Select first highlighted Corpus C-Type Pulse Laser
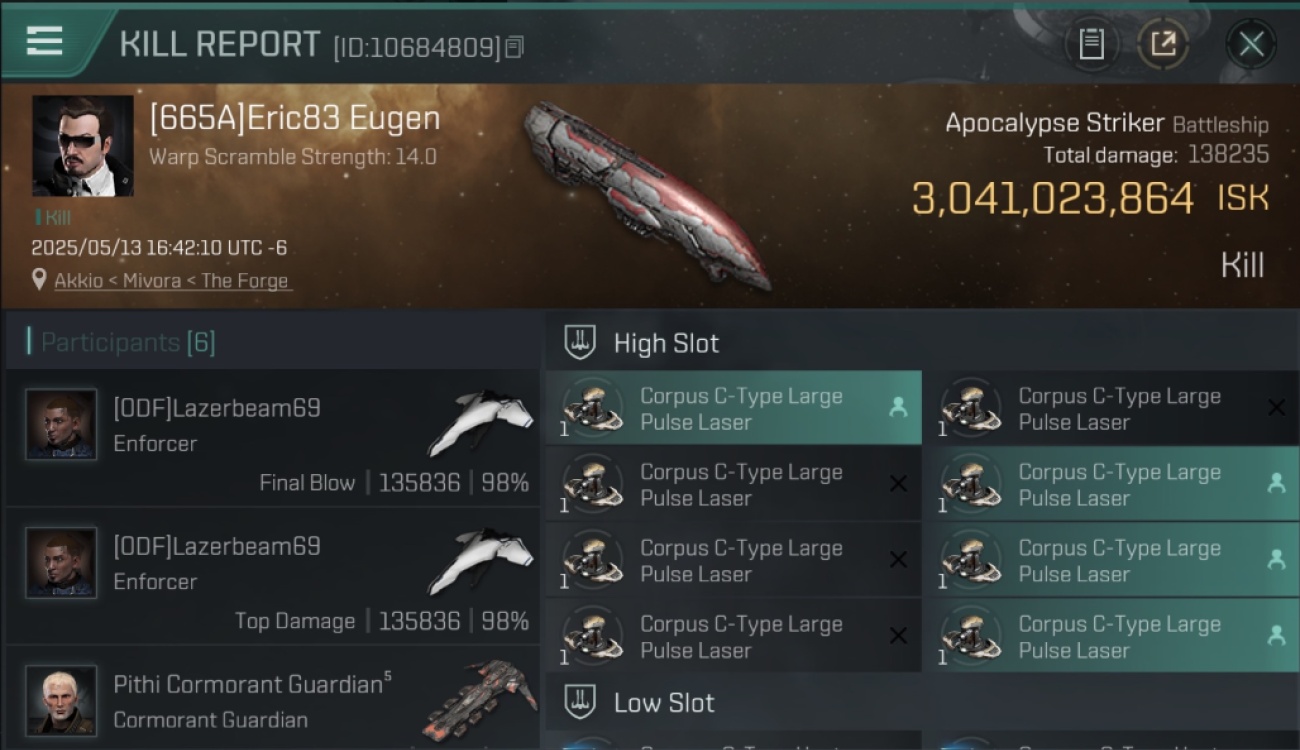The height and width of the screenshot is (750, 1300). point(734,408)
